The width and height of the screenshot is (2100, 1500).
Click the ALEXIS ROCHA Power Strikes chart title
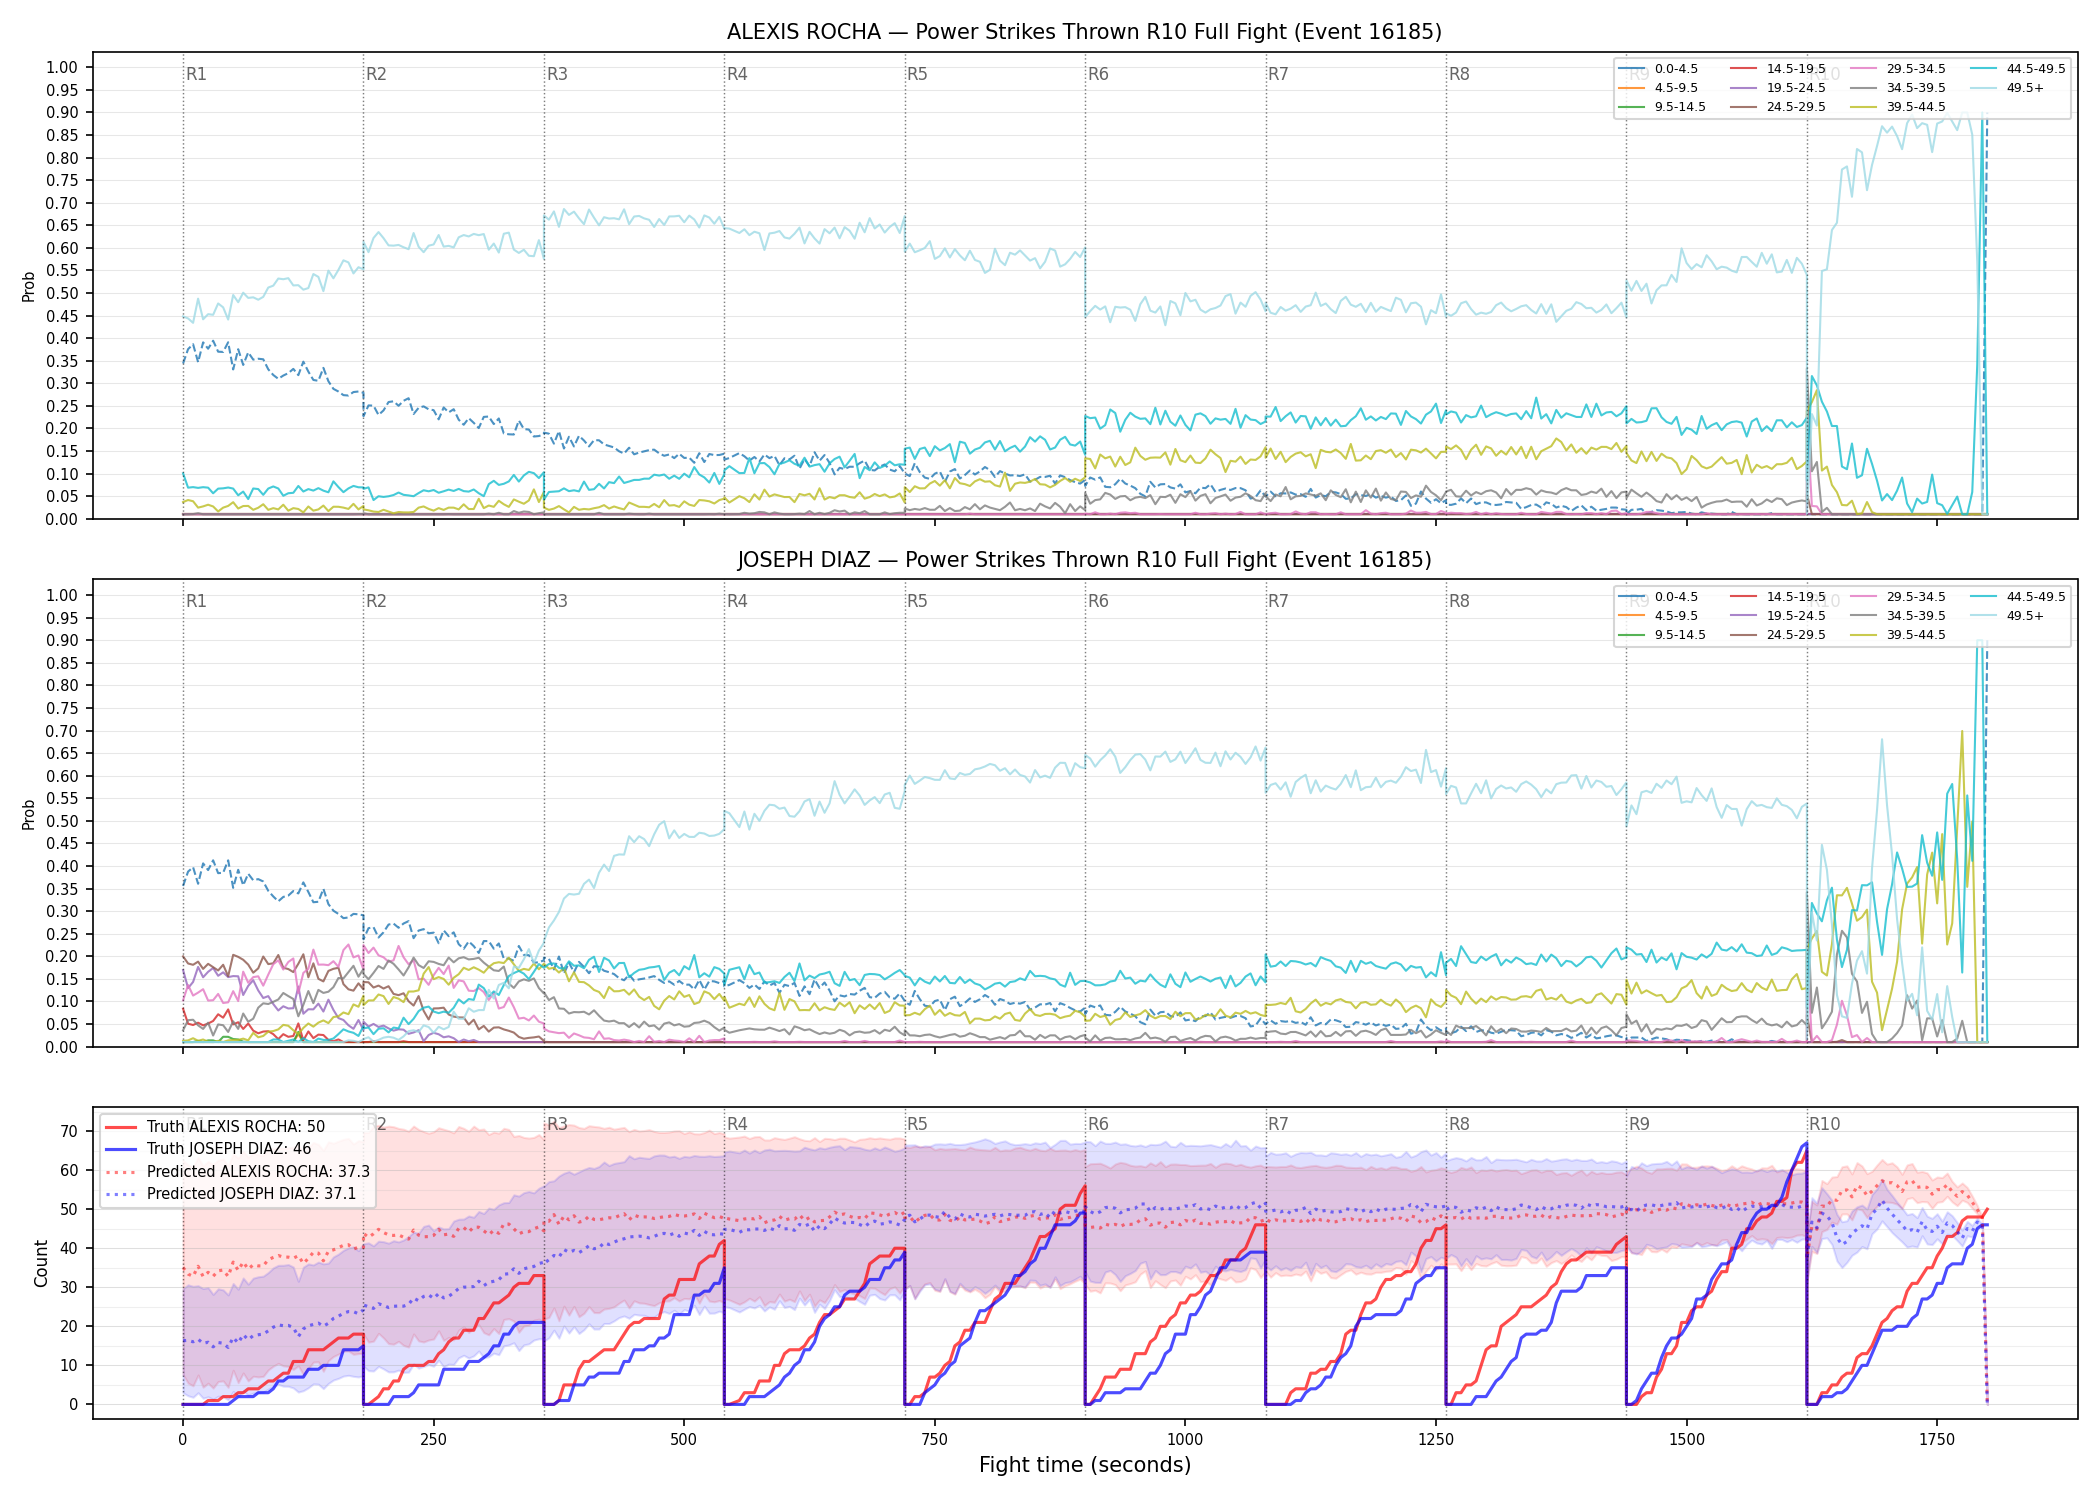point(1084,32)
